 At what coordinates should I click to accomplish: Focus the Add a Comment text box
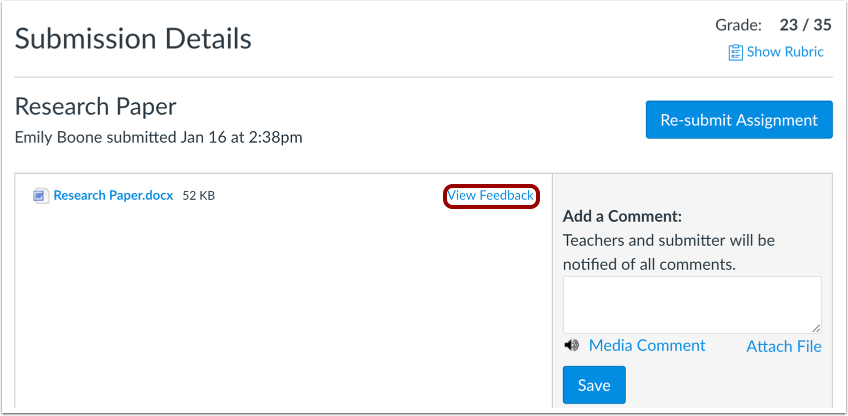(x=692, y=305)
